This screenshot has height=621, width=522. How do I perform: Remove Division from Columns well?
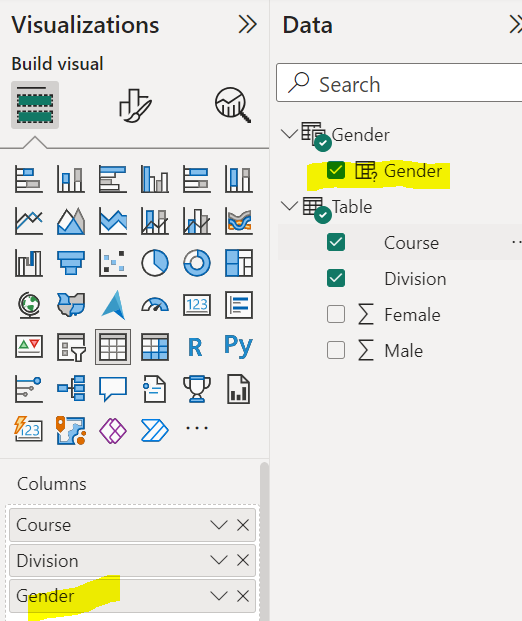[x=243, y=560]
